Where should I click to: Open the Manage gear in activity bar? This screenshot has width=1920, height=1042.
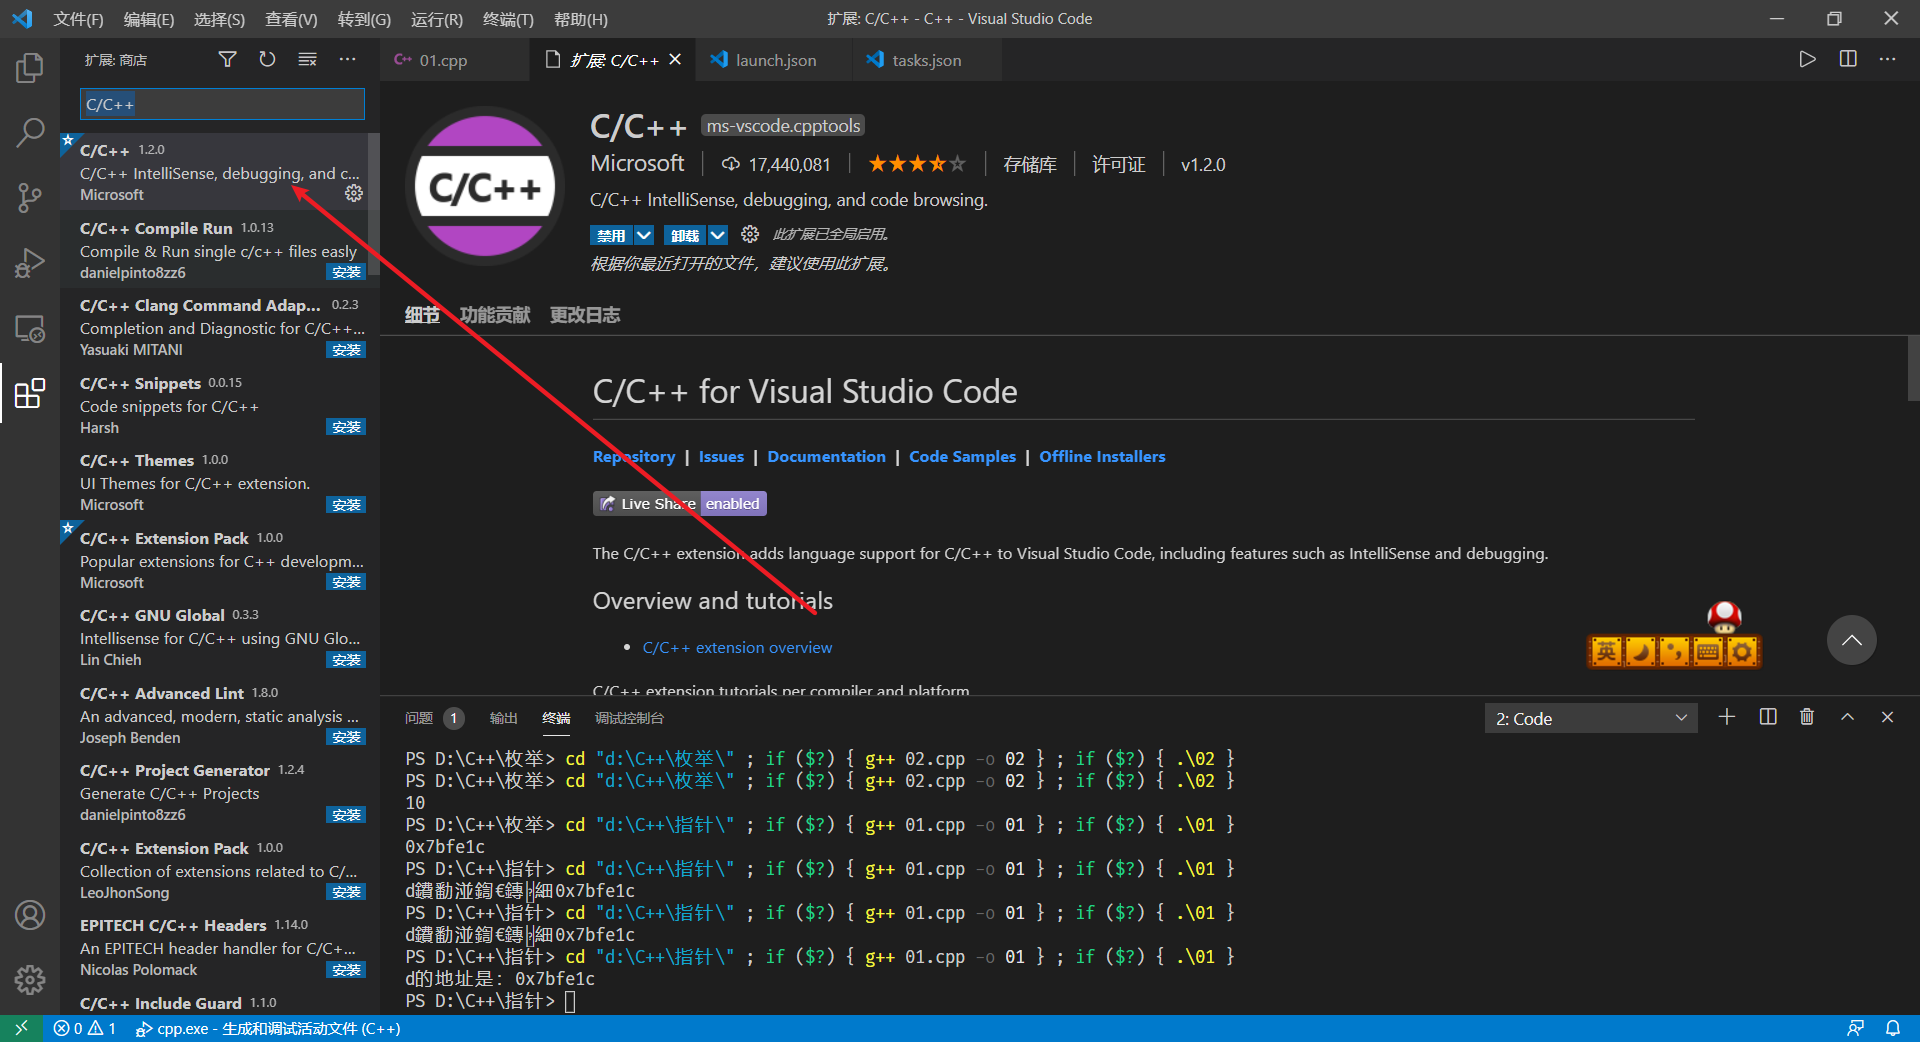tap(30, 980)
